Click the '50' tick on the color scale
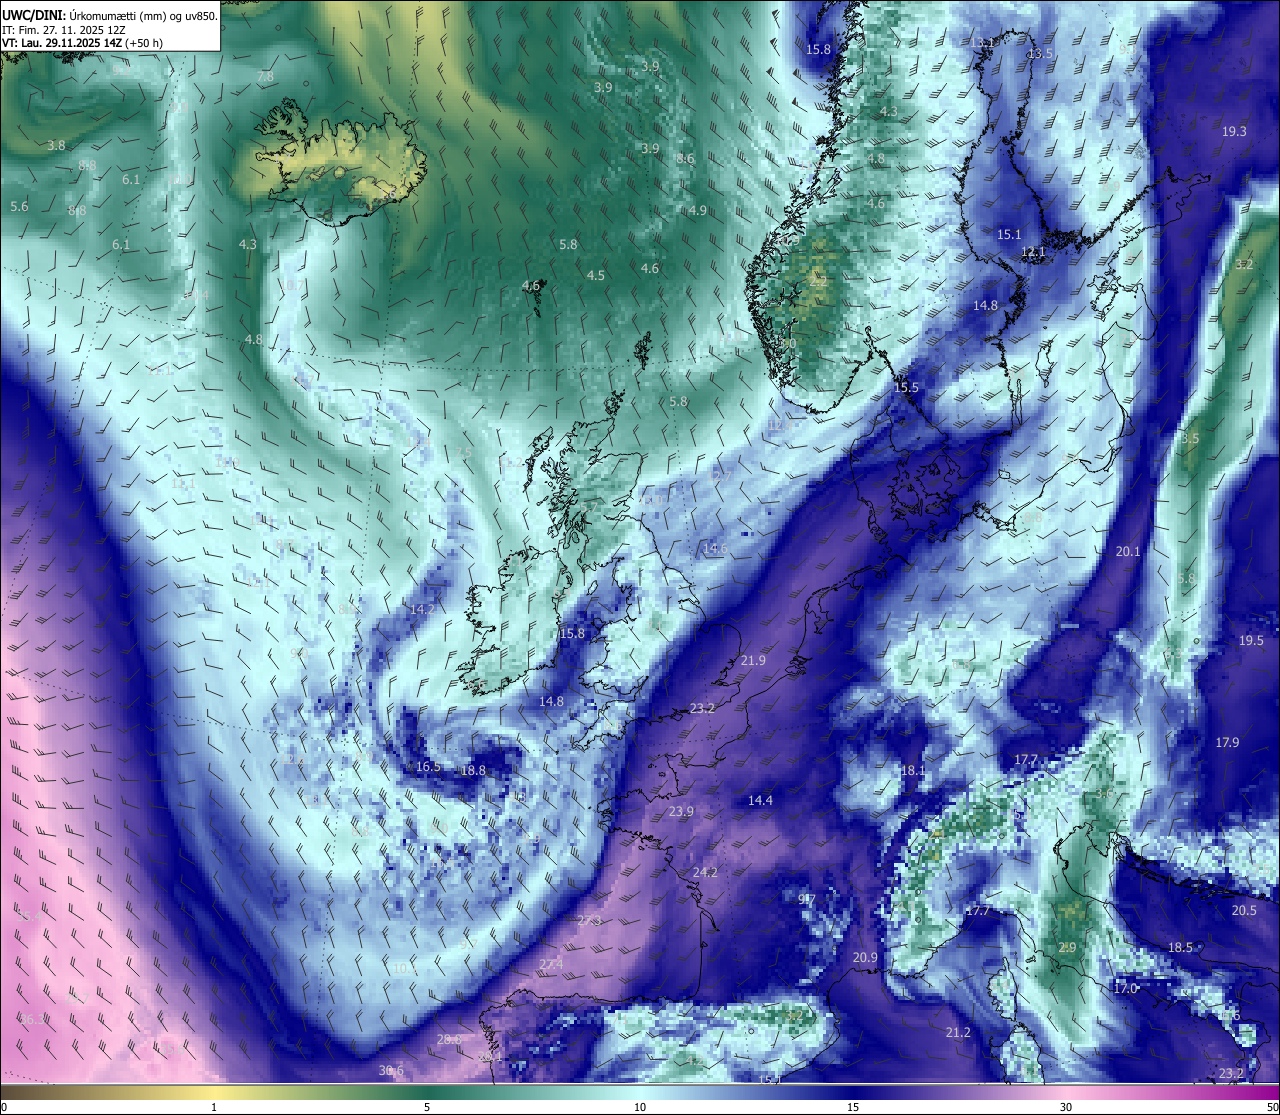 [x=1272, y=1106]
